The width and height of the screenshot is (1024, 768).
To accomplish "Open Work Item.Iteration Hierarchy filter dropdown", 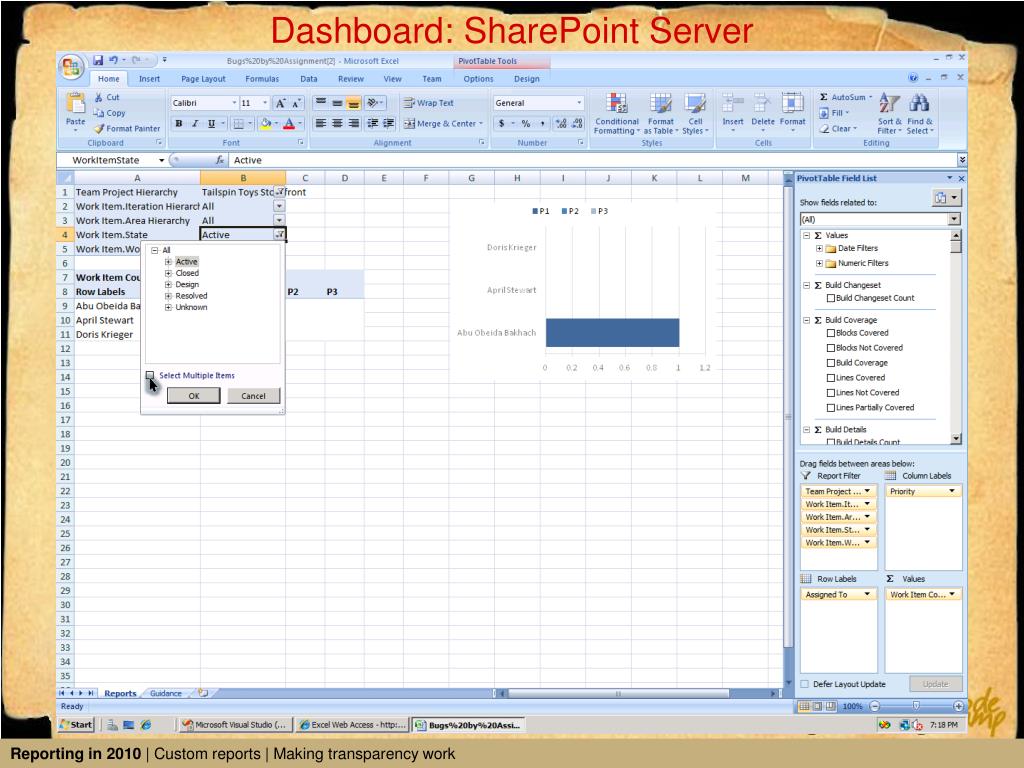I will [x=279, y=206].
